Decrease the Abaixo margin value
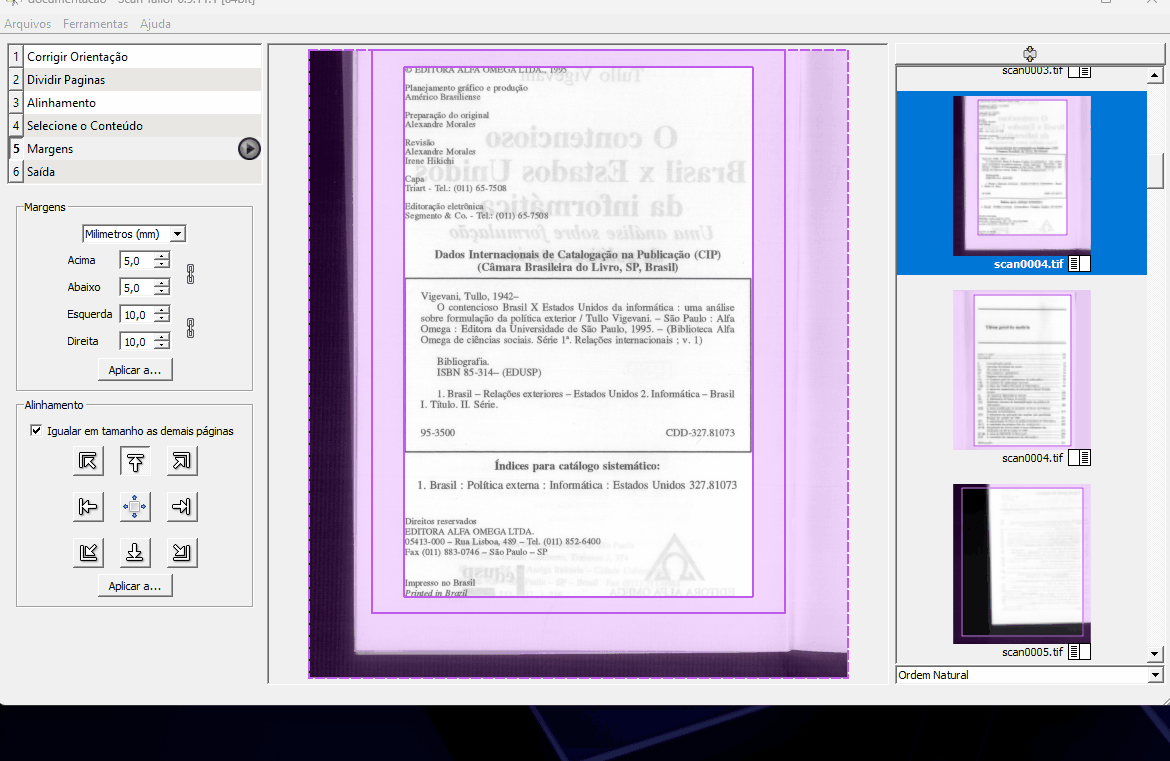Viewport: 1170px width, 761px height. coord(162,292)
